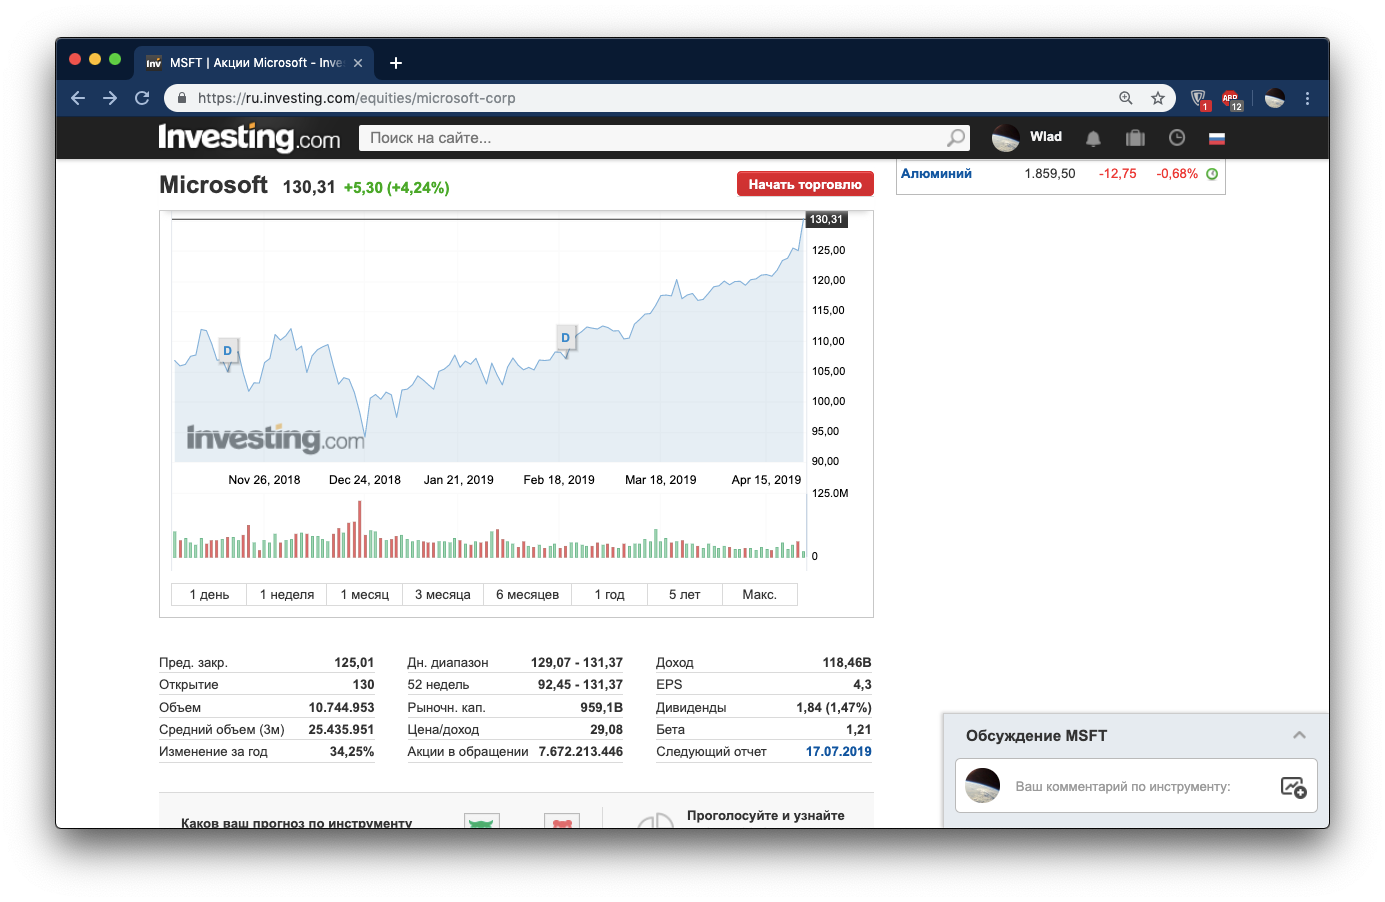Screen dimensions: 1385x902
Task: Select the 3 месяца chart range
Action: [443, 594]
